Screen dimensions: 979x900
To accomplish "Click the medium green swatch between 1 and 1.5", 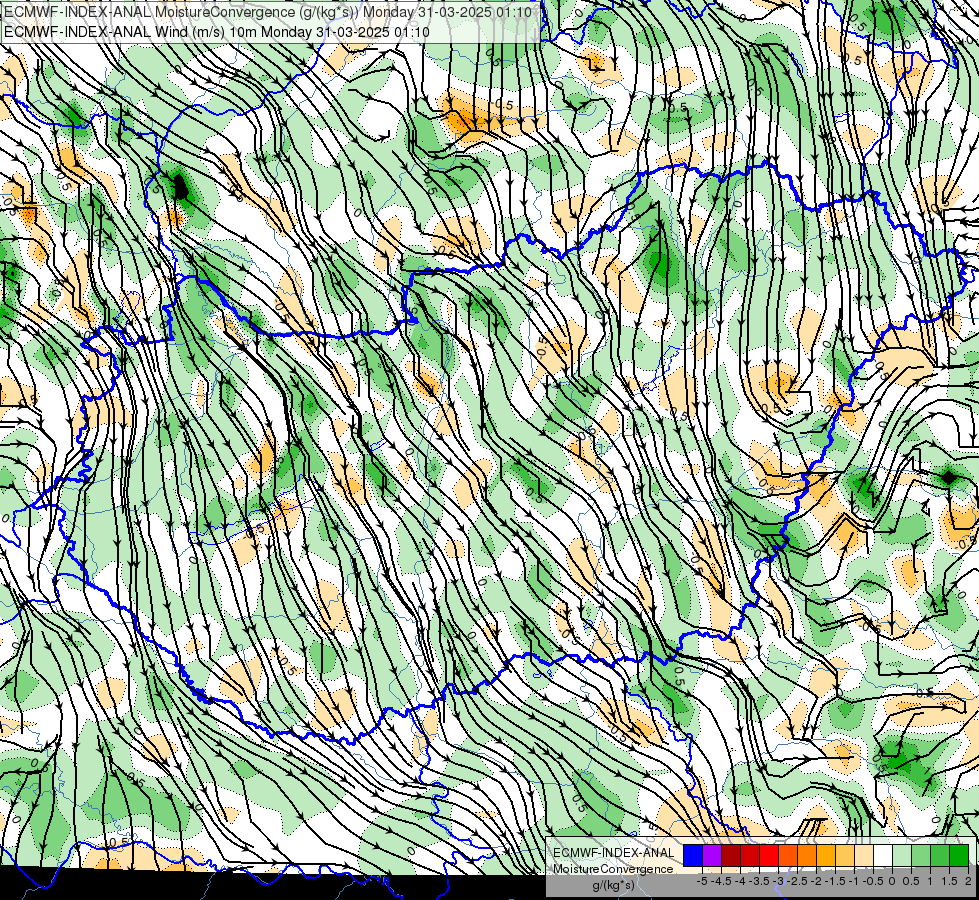I will point(940,856).
